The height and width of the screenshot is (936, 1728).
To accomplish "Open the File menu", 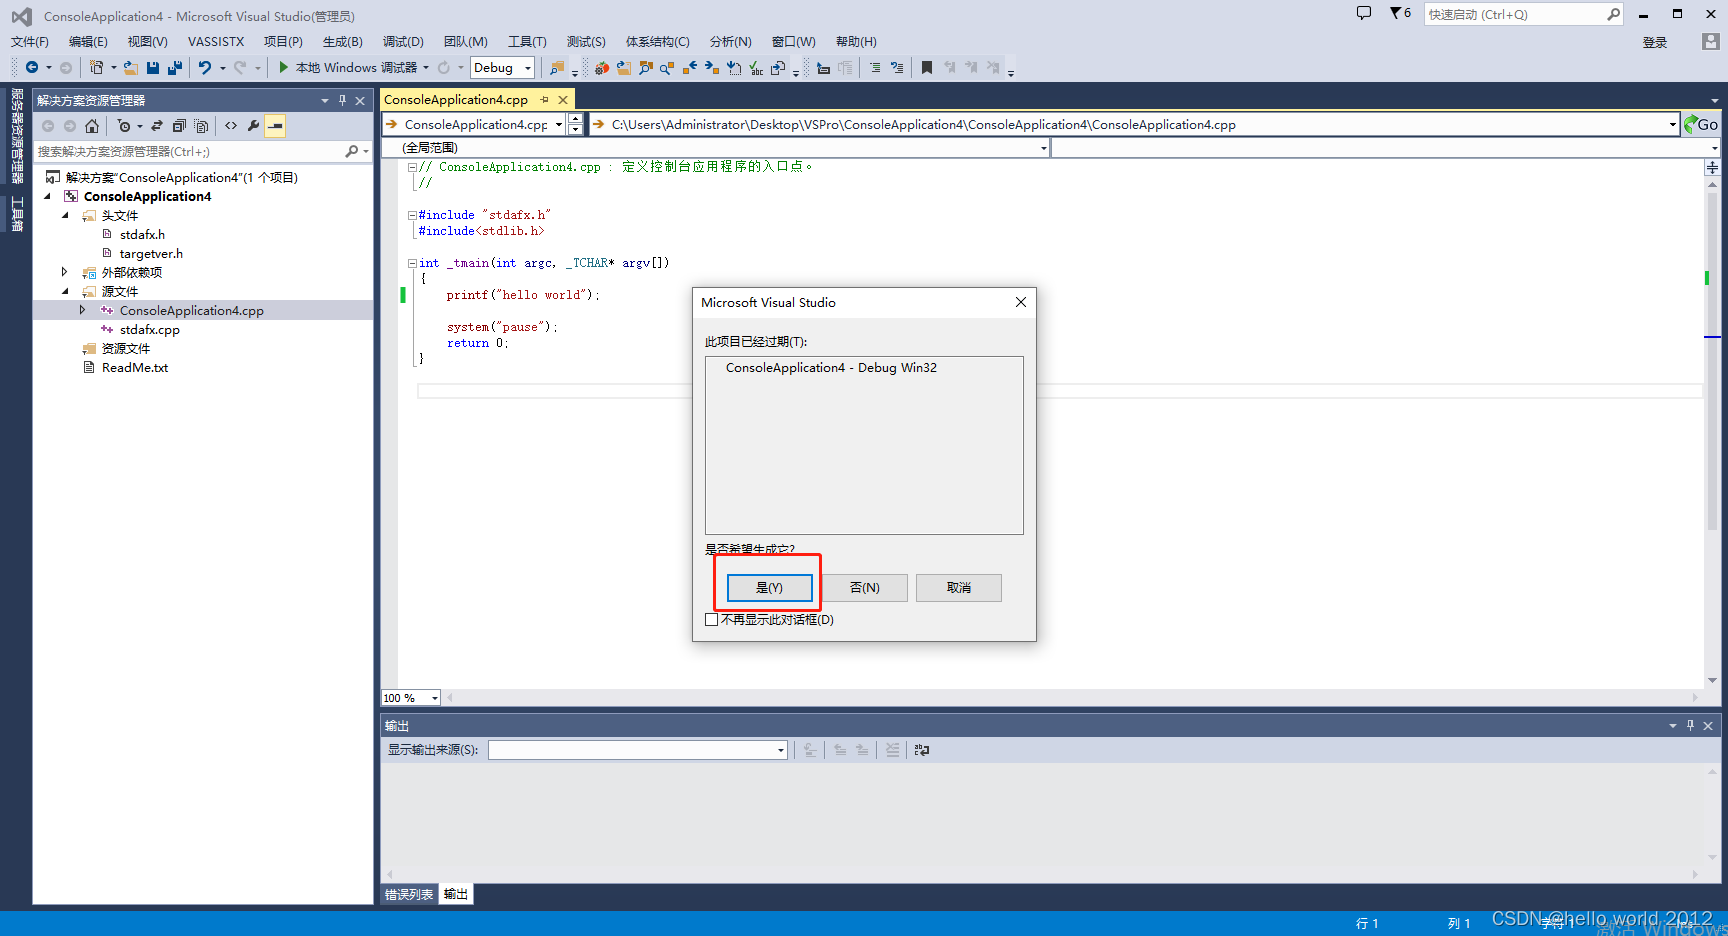I will (30, 42).
